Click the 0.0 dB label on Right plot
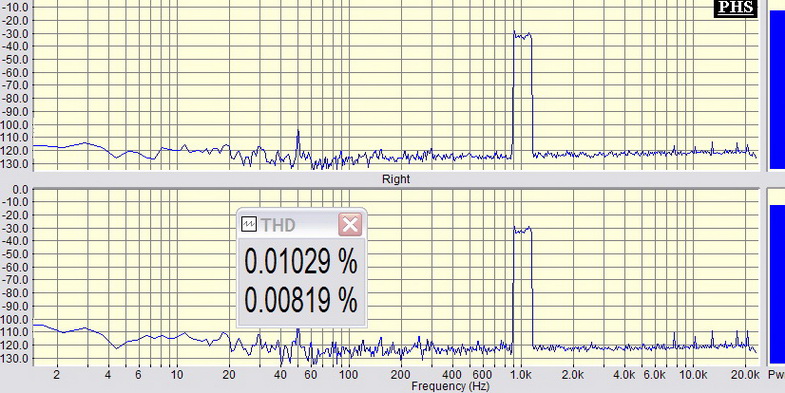This screenshot has width=785, height=393. (x=21, y=189)
